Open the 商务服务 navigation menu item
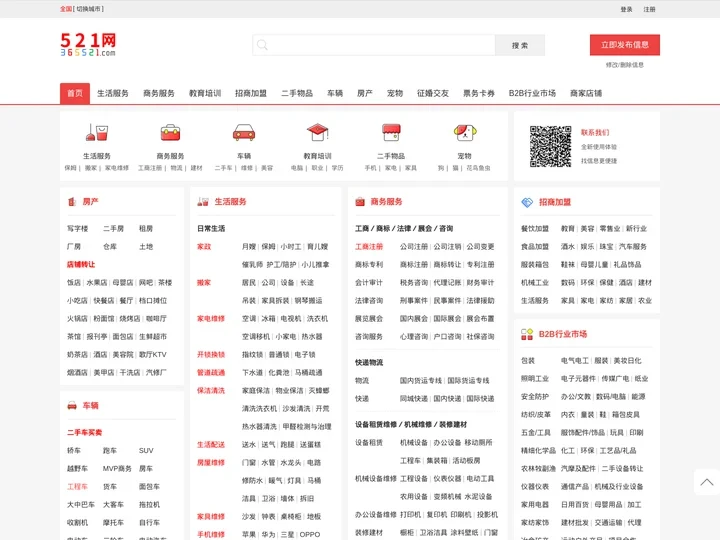Image resolution: width=720 pixels, height=540 pixels. [159, 93]
